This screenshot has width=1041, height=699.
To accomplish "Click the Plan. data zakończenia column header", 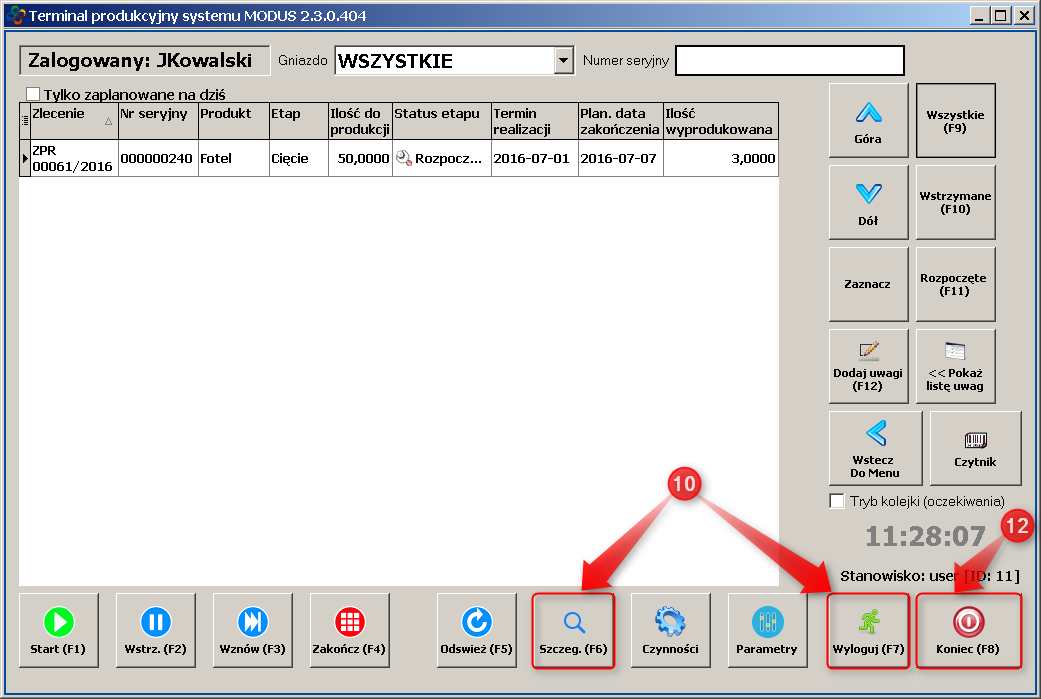I will (621, 120).
